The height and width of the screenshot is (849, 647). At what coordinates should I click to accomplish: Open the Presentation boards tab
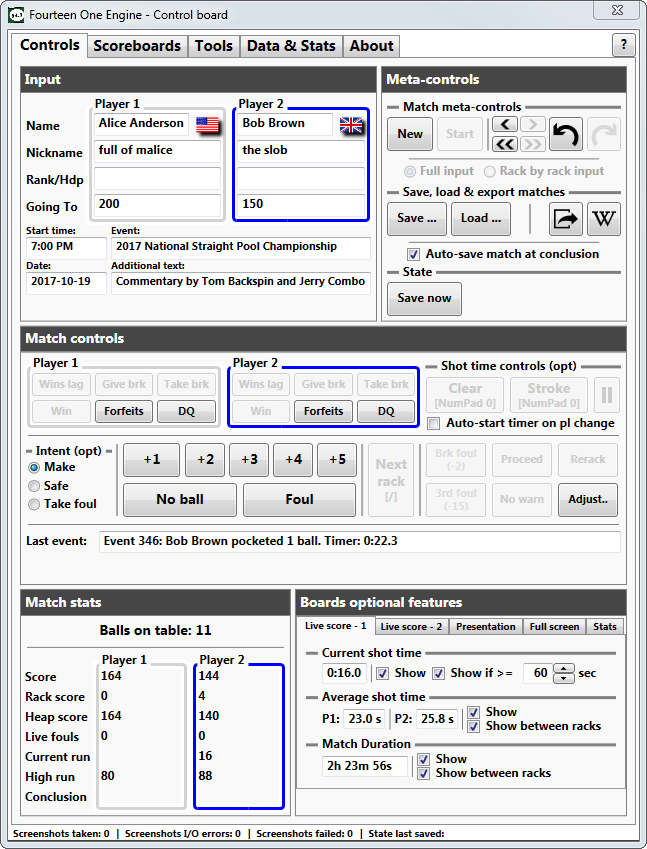(x=485, y=626)
